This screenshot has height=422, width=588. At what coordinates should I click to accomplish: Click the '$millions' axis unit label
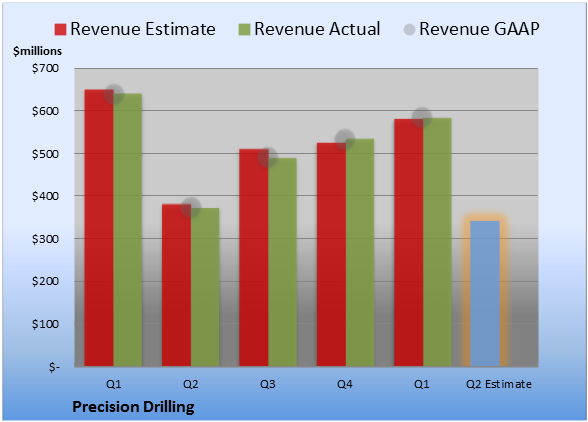pyautogui.click(x=37, y=51)
